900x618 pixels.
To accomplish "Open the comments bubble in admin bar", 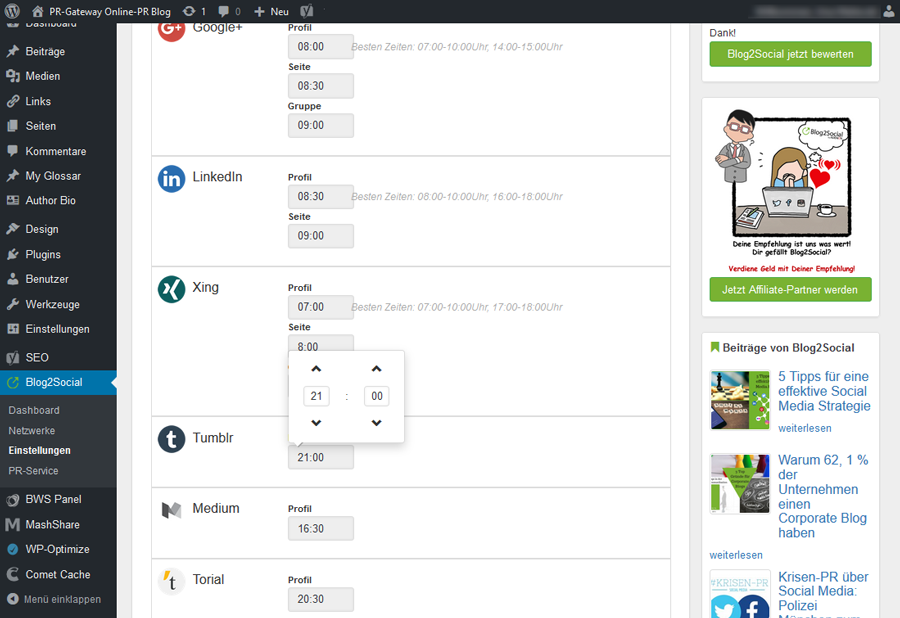I will 229,11.
